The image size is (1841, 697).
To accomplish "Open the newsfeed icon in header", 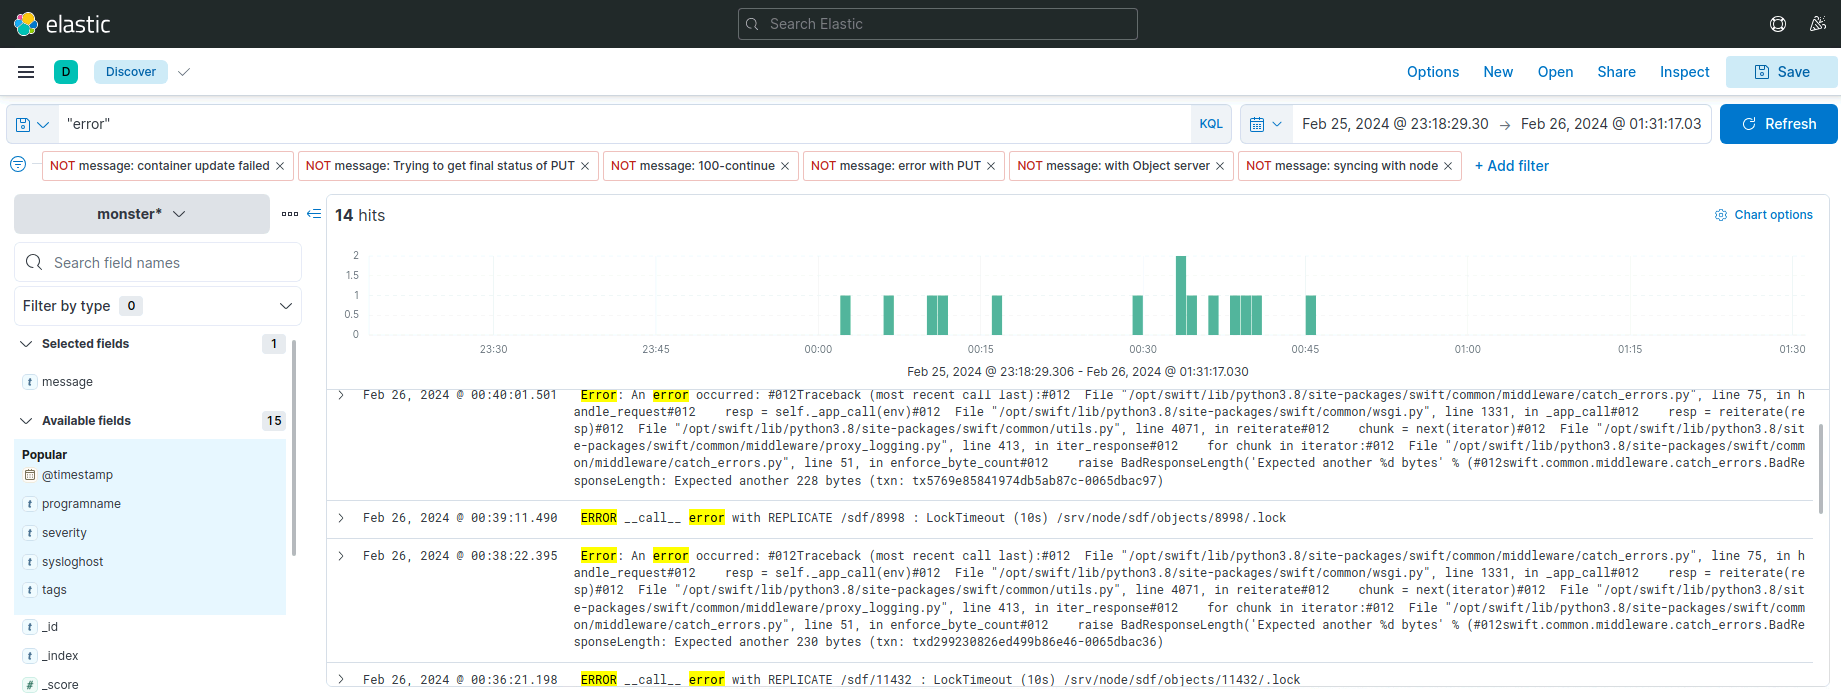I will (x=1817, y=24).
